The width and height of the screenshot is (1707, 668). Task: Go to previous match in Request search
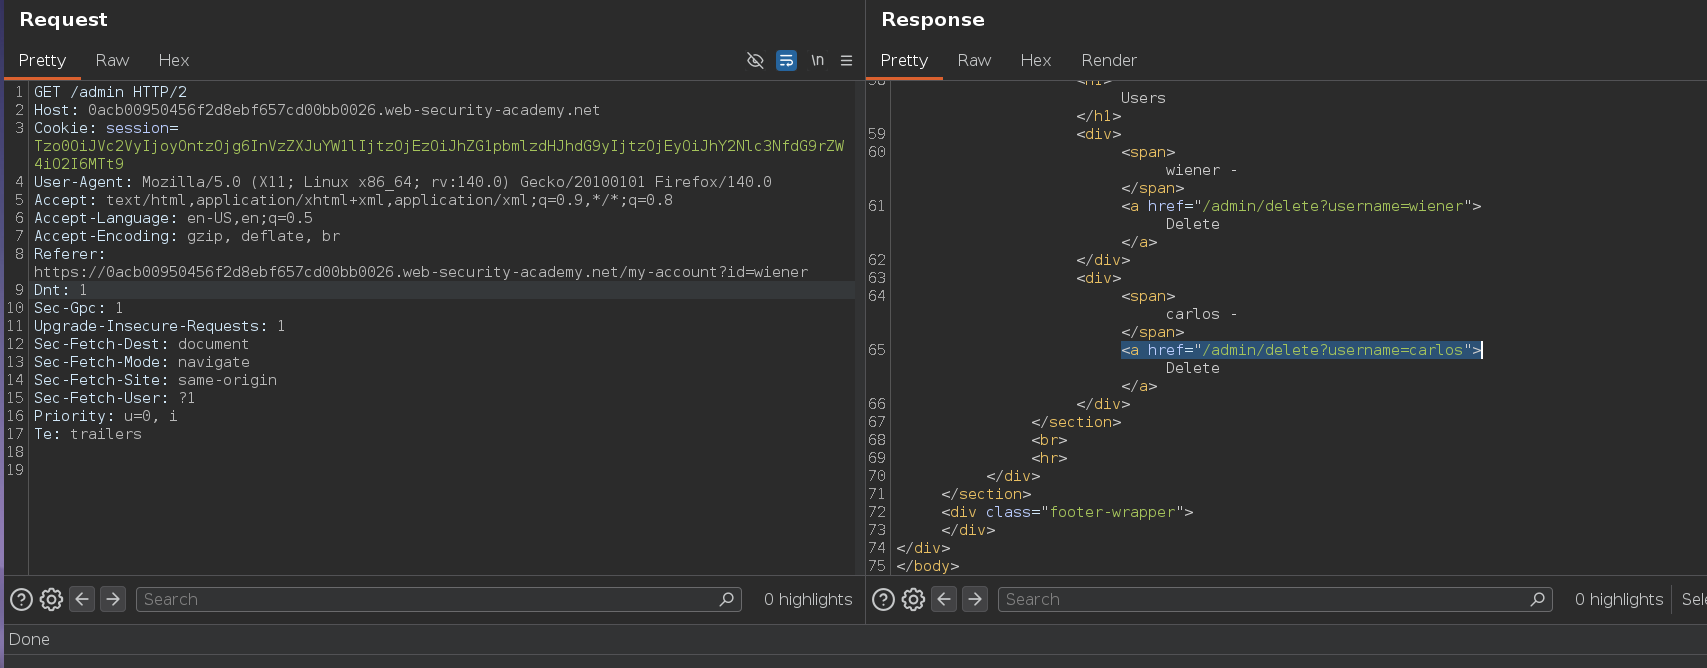82,599
